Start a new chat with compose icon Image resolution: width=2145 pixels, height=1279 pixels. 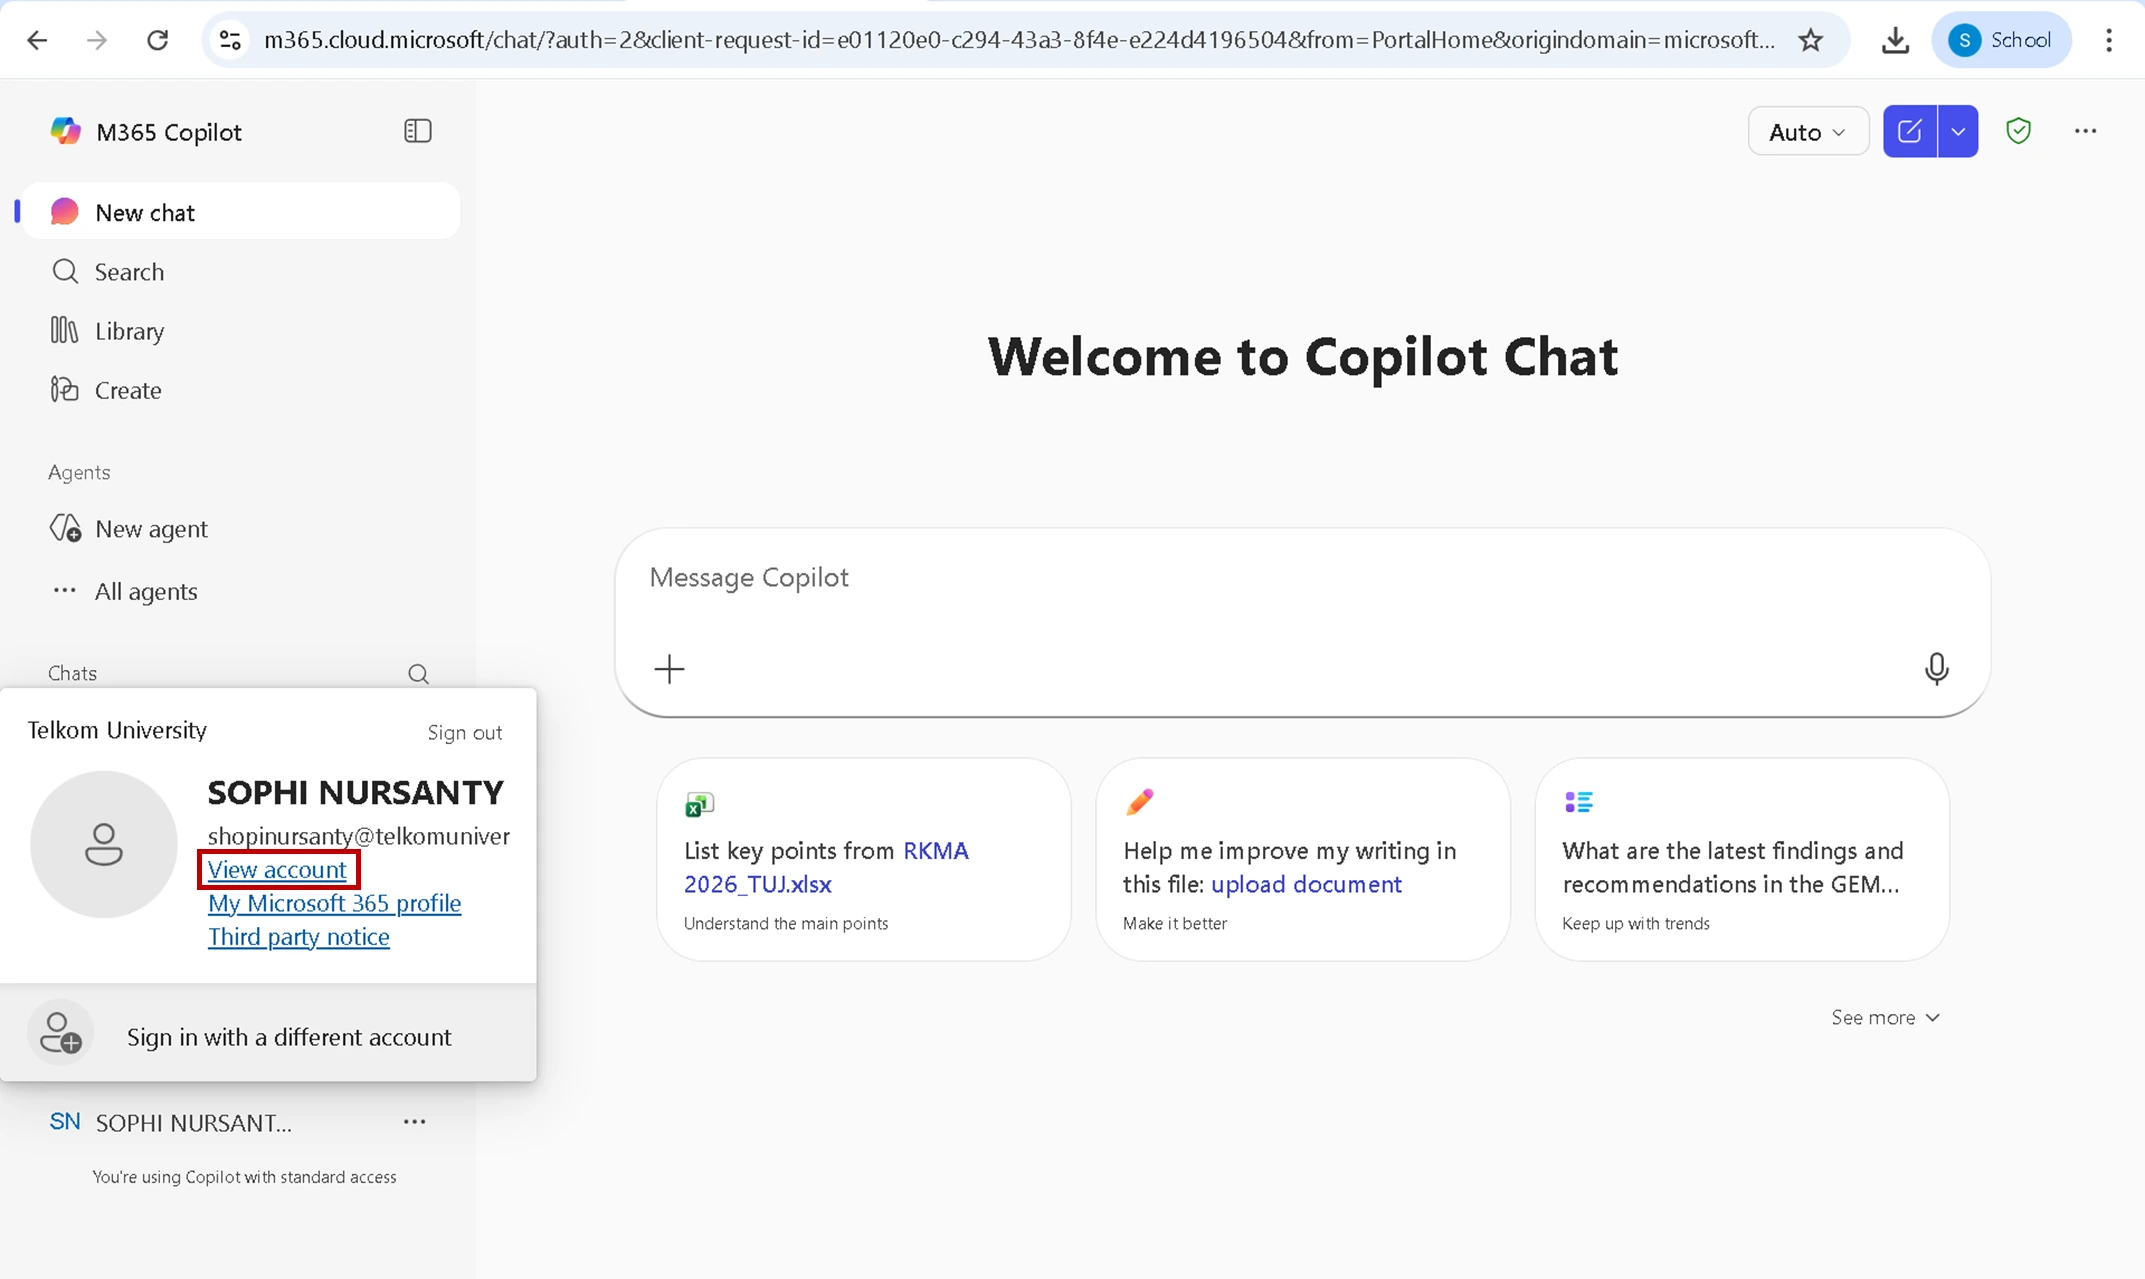point(1909,131)
